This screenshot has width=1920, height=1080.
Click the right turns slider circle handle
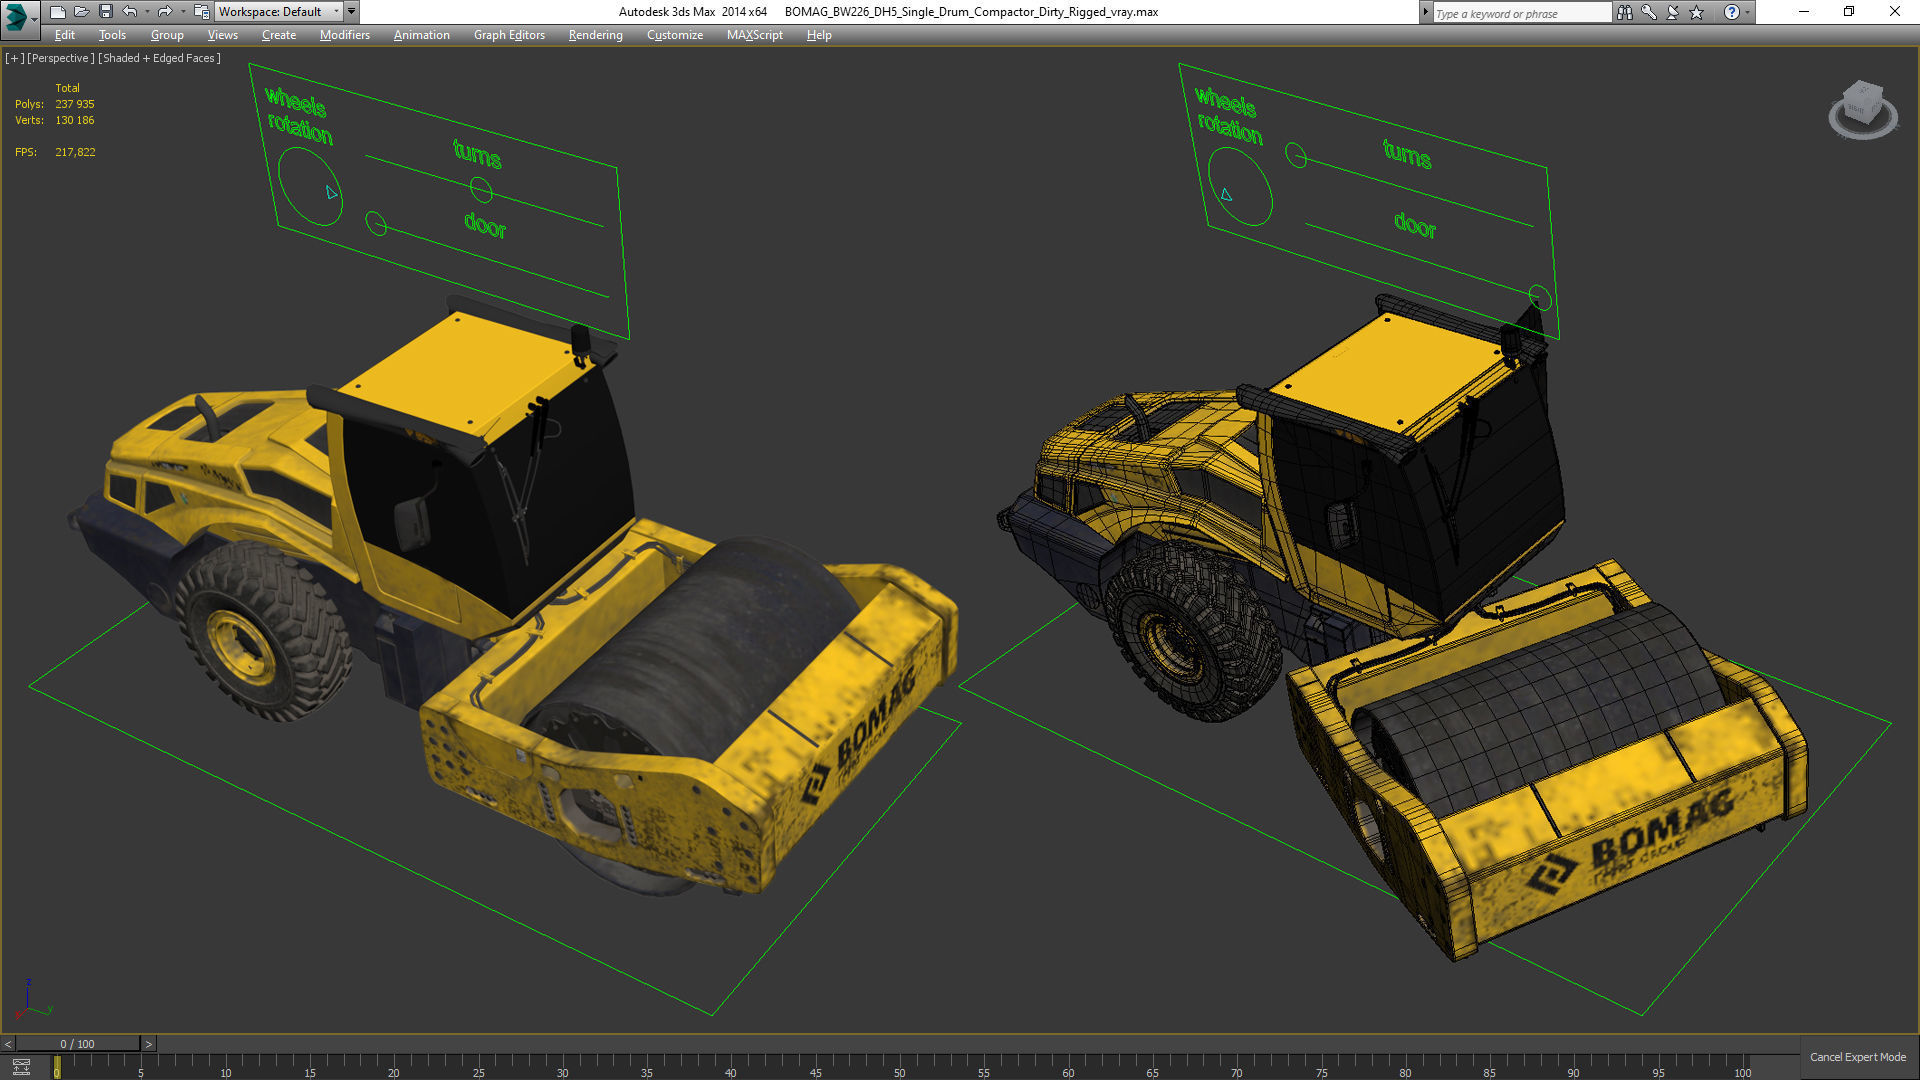coord(1295,156)
